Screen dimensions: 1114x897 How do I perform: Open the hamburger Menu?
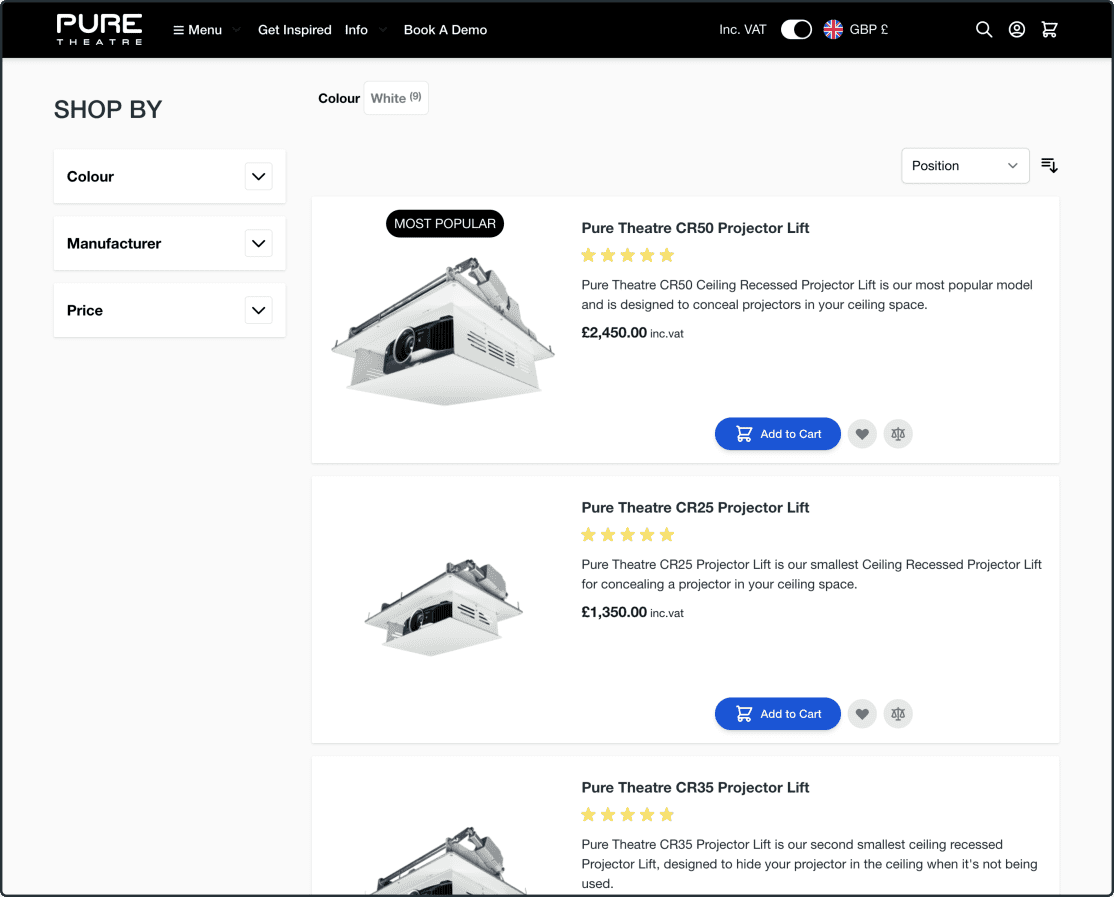(x=198, y=30)
